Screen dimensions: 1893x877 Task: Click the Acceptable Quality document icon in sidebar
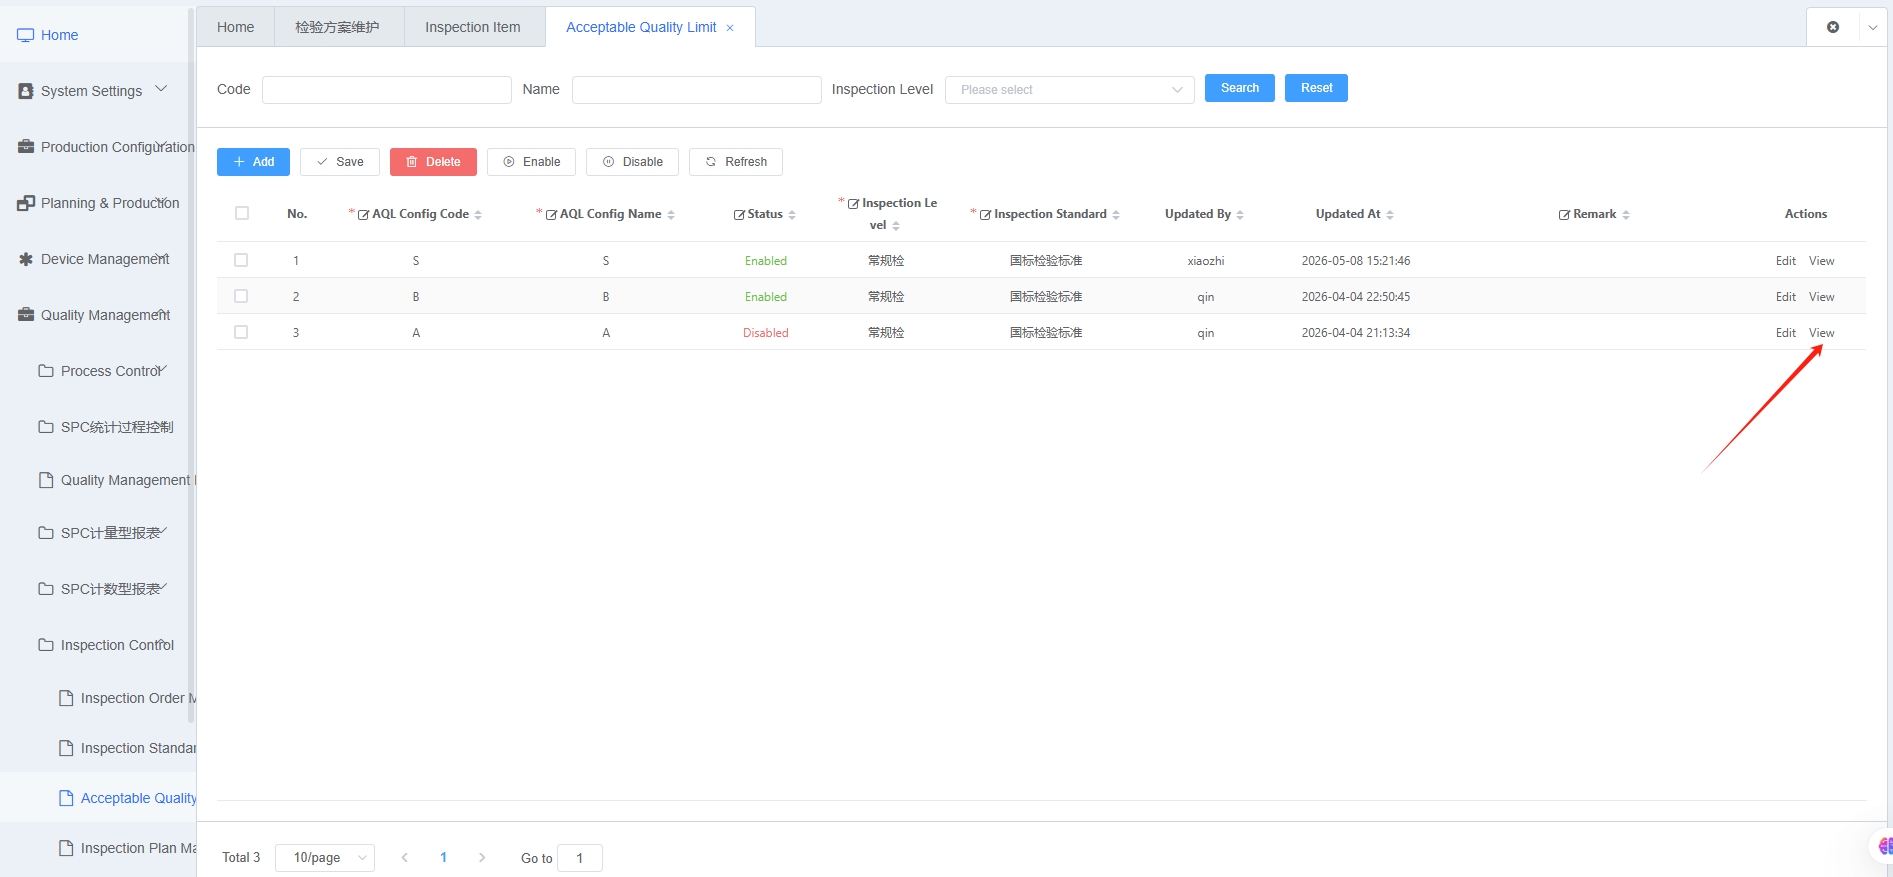pos(66,798)
